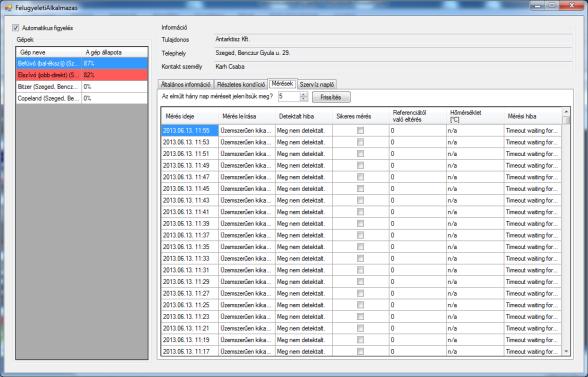This screenshot has width=588, height=377.
Task: Click the Frissítés button
Action: pyautogui.click(x=331, y=97)
